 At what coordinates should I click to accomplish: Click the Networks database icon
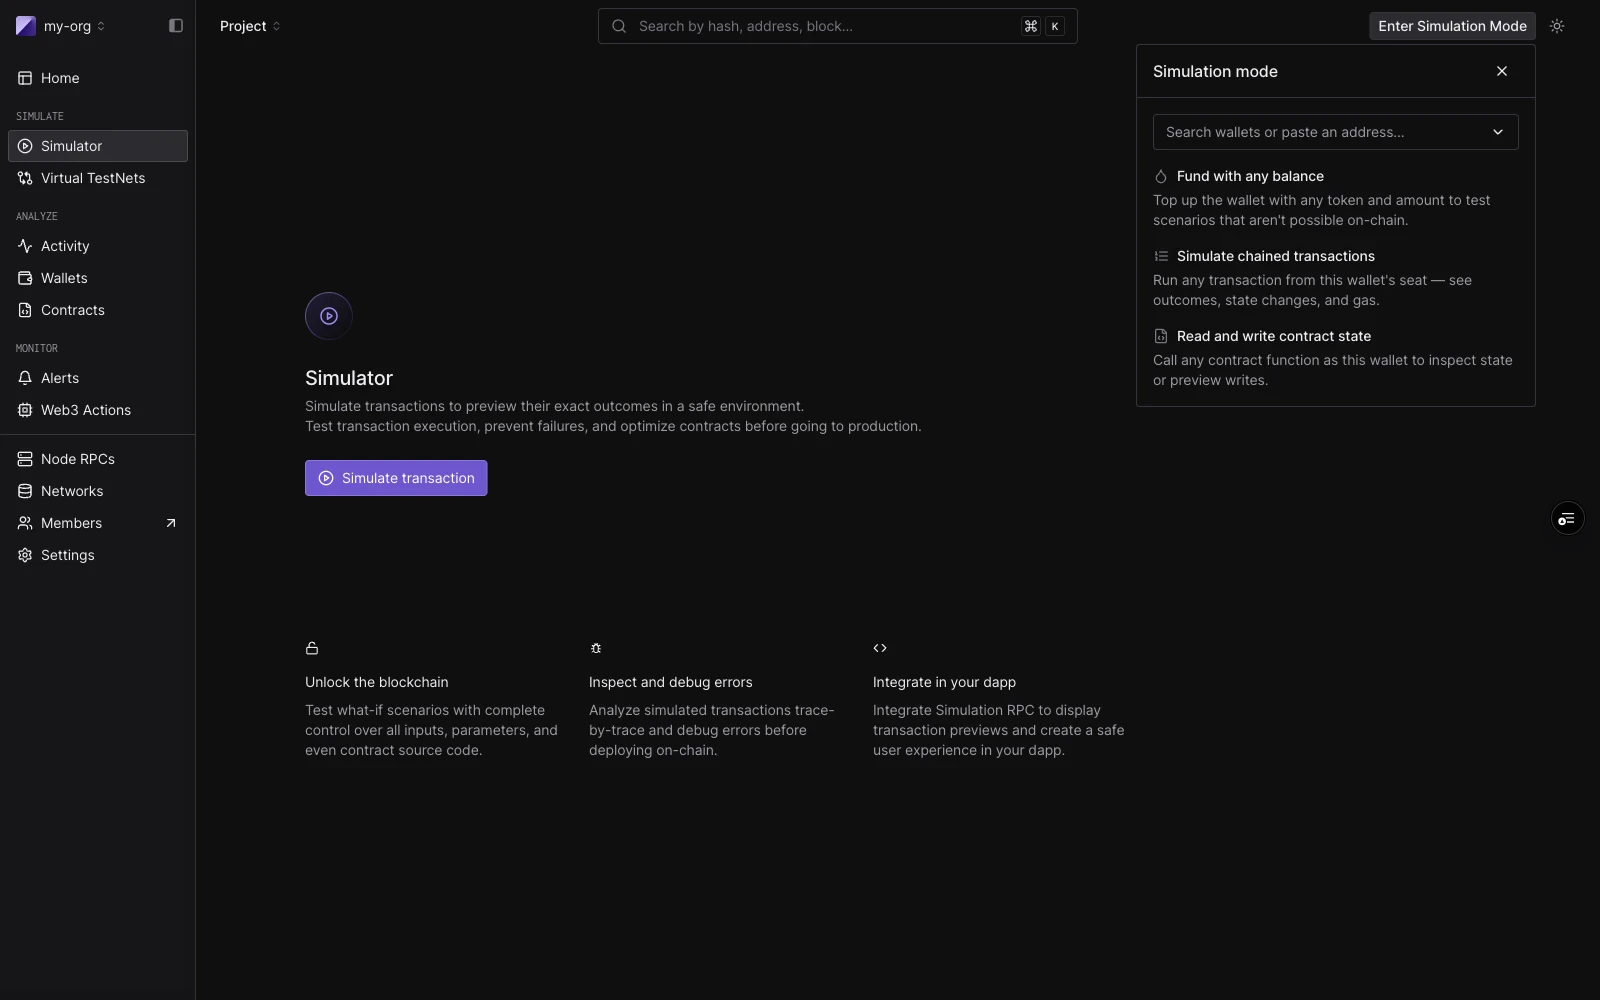pos(25,491)
